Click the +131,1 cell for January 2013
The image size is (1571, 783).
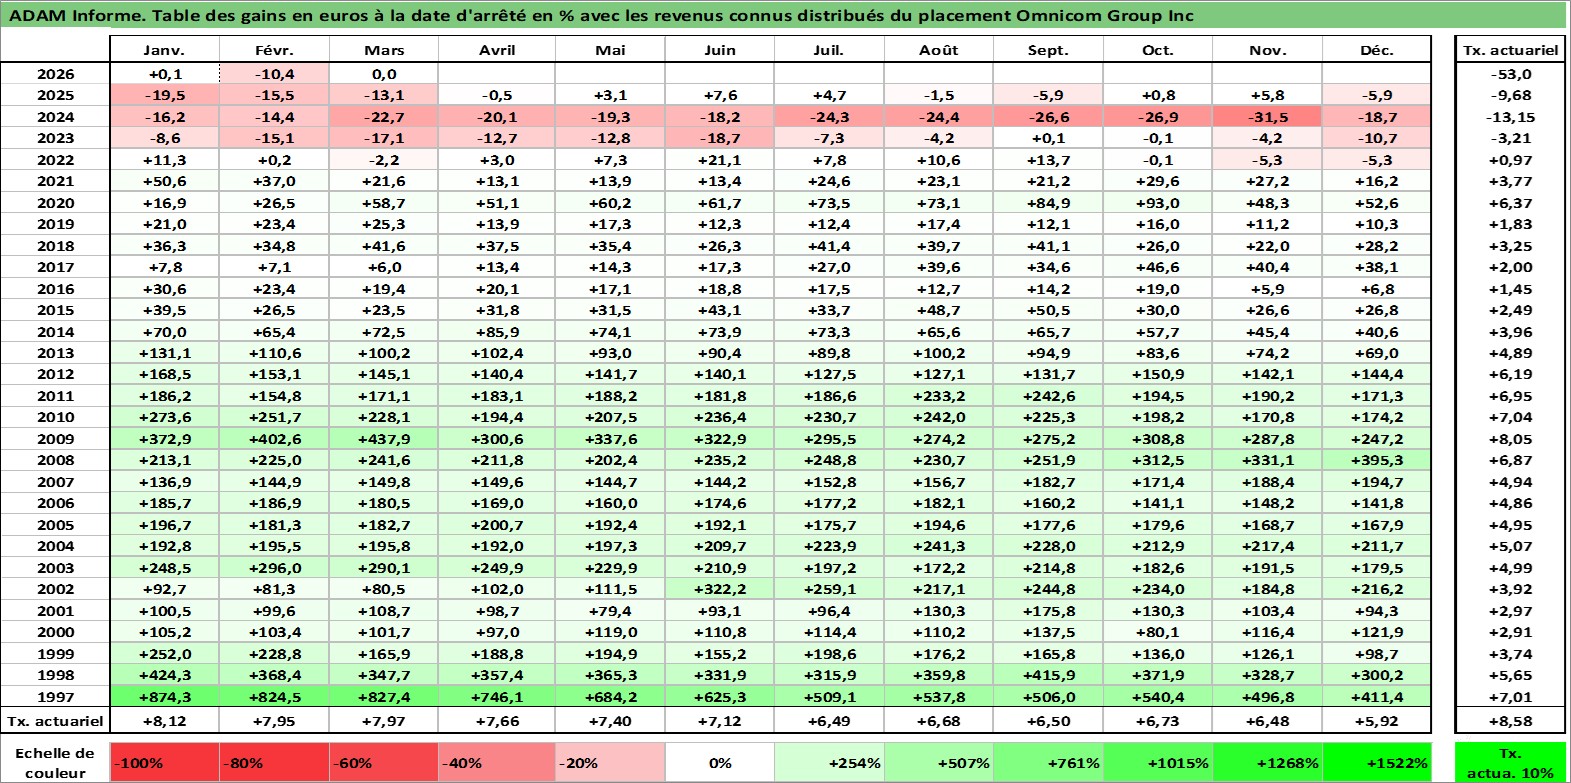tap(164, 353)
